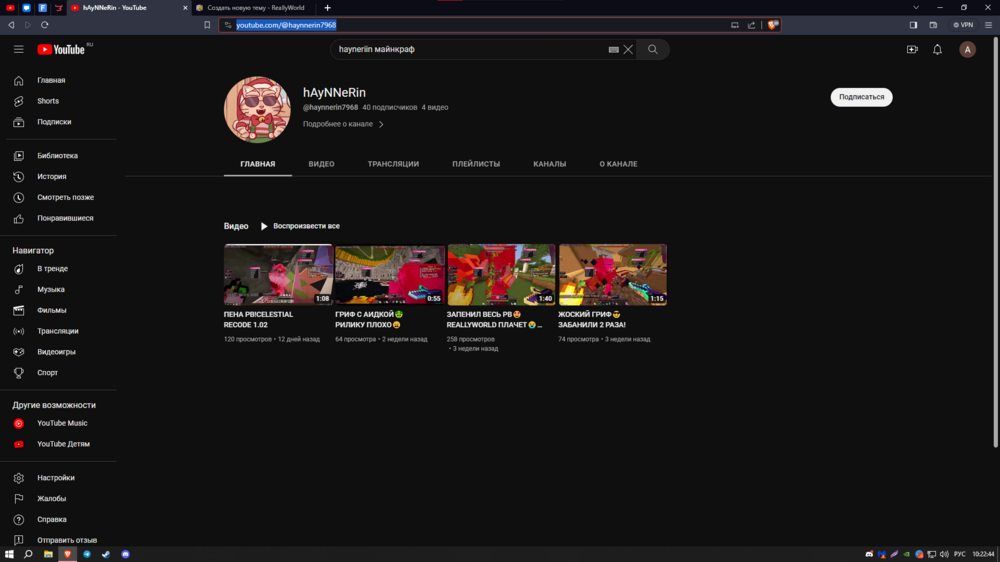Screen dimensions: 1000x562
Task: Switch to the КАНАЛЫ channel tab
Action: click(549, 164)
